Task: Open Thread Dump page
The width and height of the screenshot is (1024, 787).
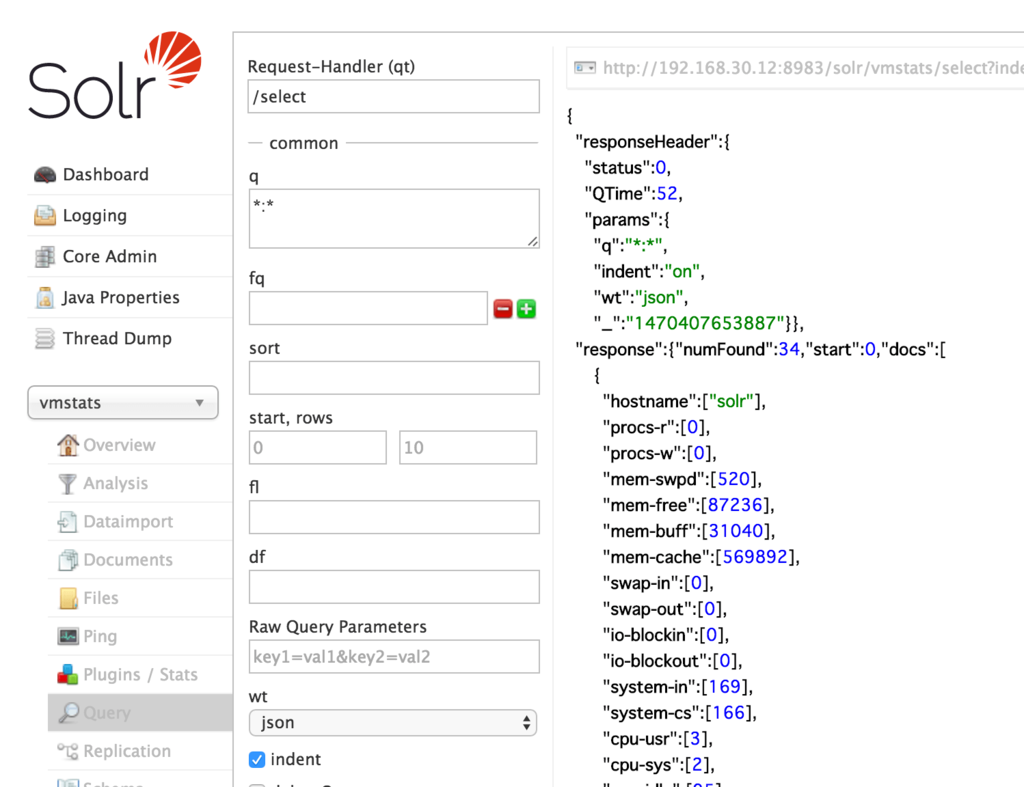Action: pos(118,339)
